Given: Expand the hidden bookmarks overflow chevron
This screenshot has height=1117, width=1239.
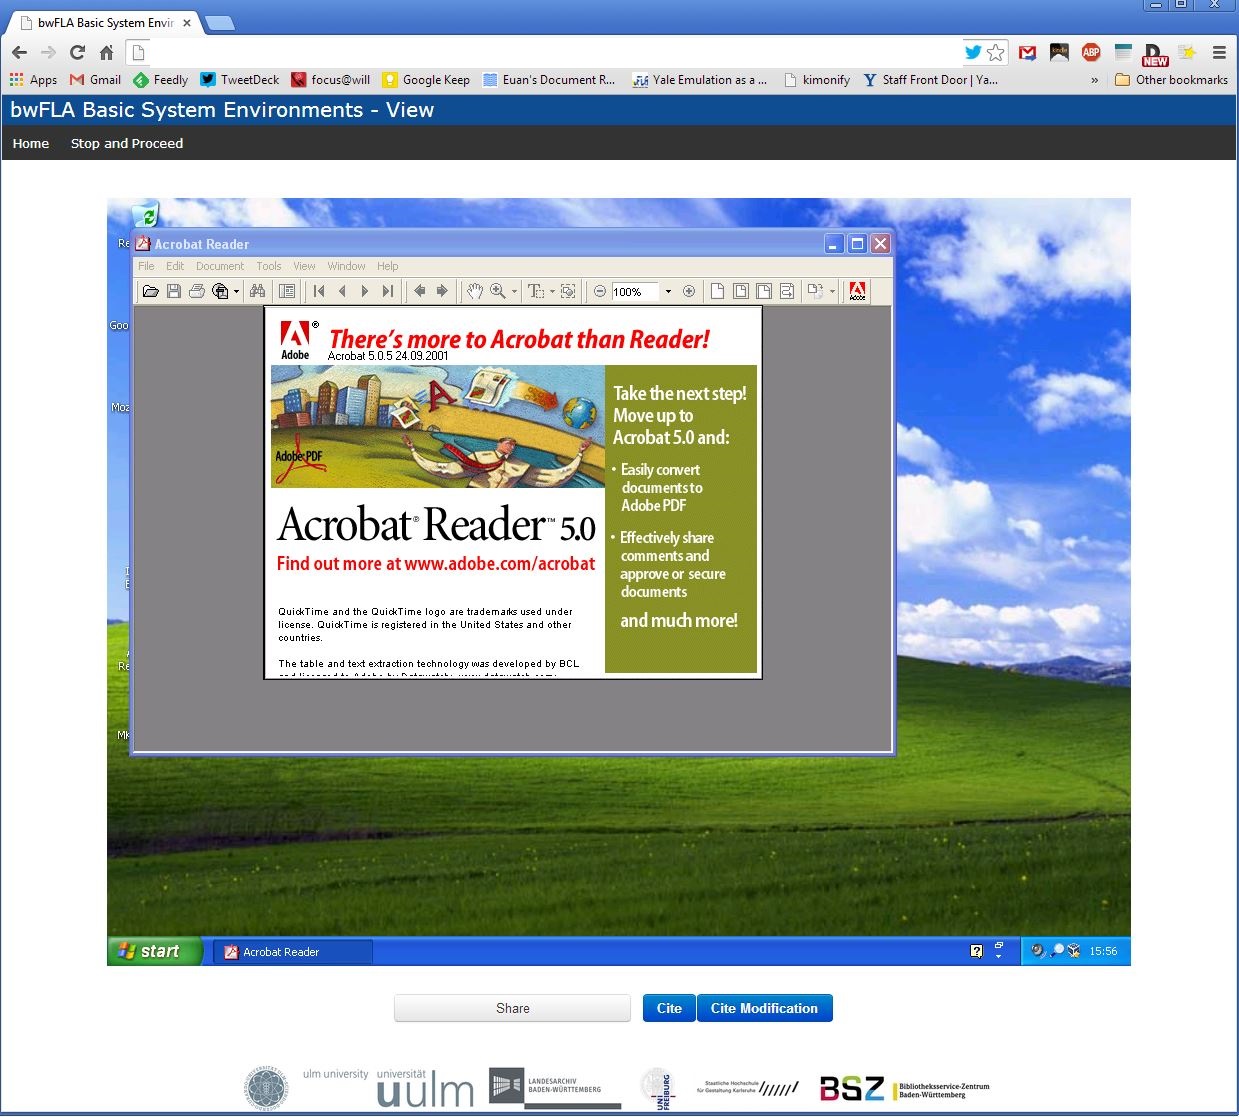Looking at the screenshot, I should (x=1094, y=80).
